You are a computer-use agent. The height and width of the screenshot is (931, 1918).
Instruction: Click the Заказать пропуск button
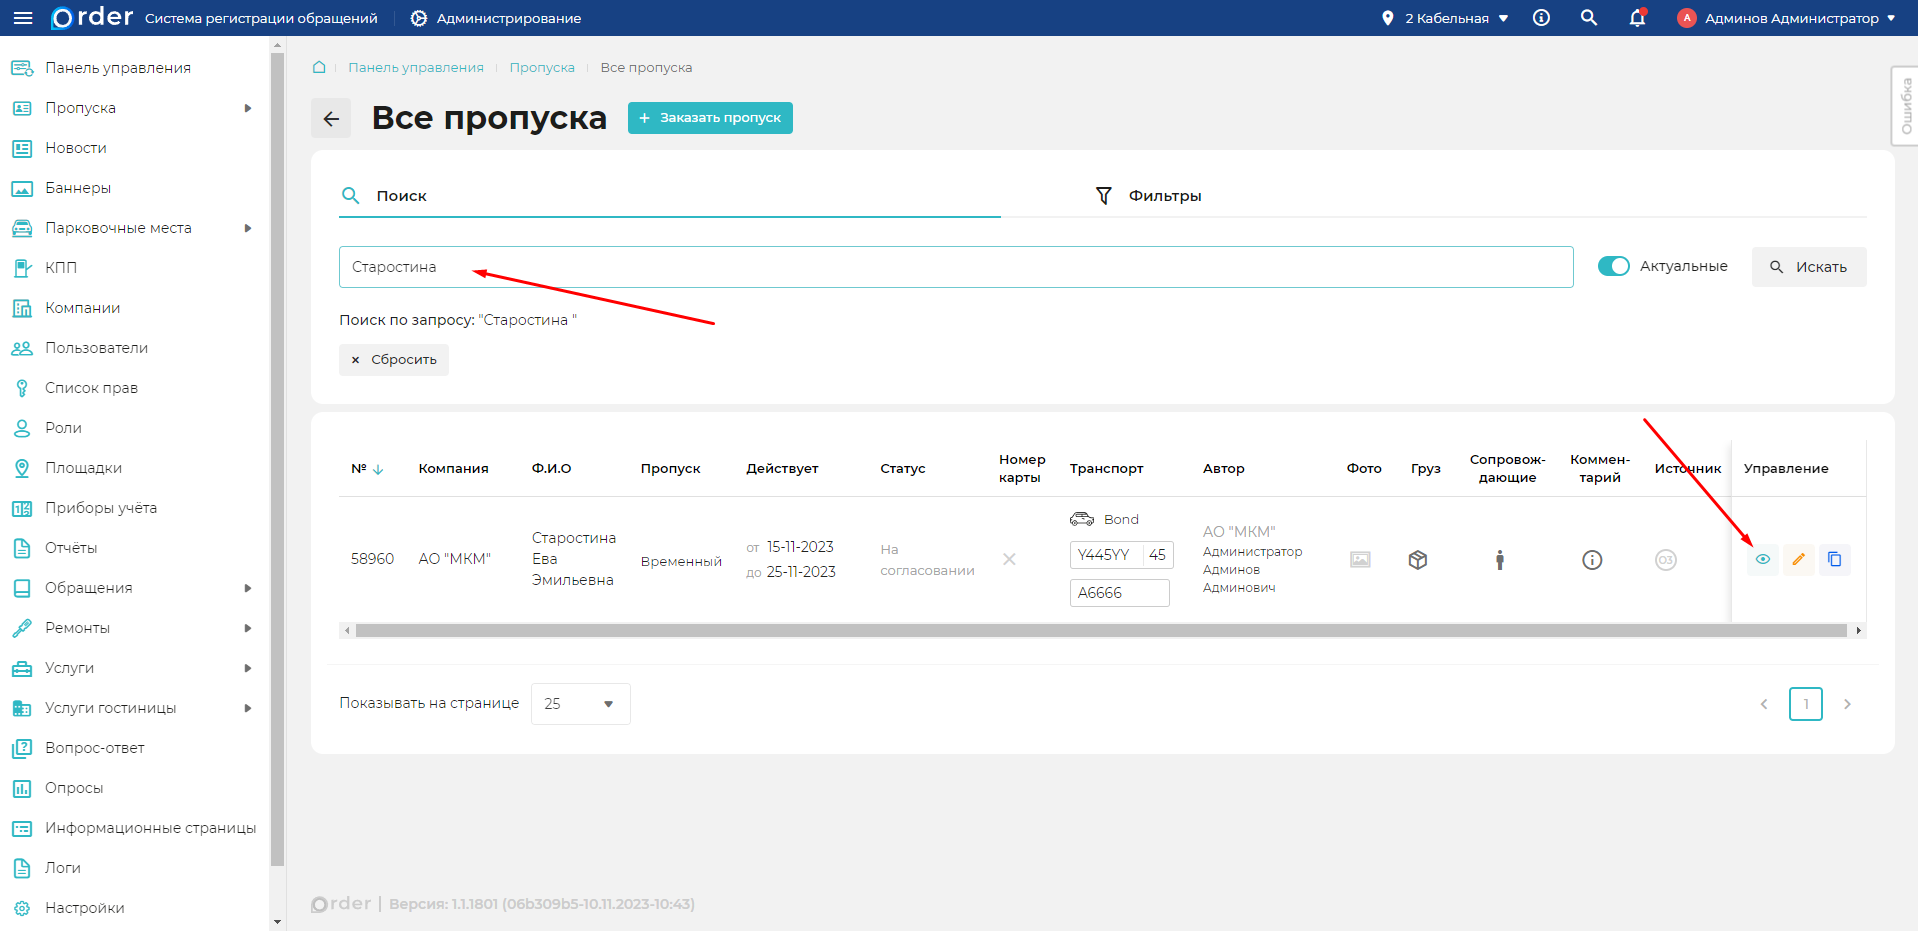(x=710, y=118)
